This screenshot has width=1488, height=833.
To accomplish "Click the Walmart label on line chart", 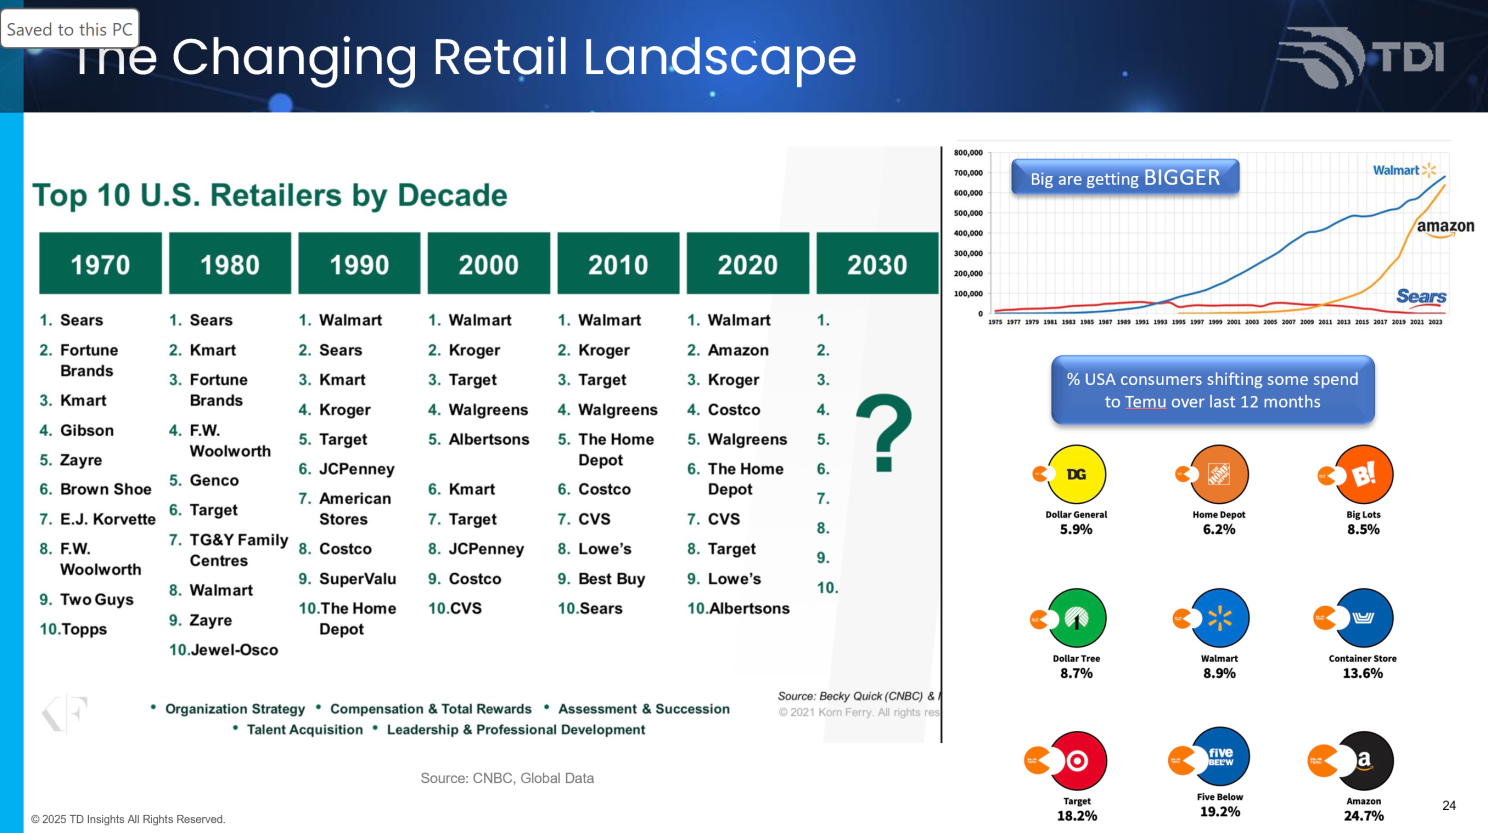I will pyautogui.click(x=1404, y=170).
